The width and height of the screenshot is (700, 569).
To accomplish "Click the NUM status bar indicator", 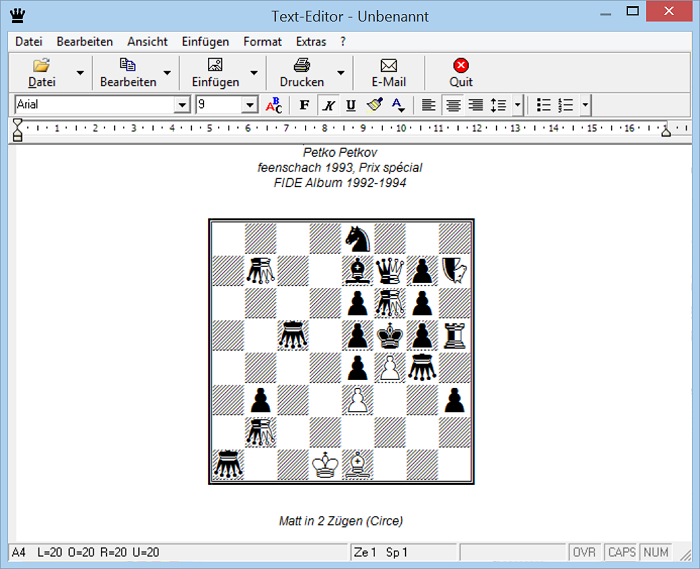I will click(656, 552).
